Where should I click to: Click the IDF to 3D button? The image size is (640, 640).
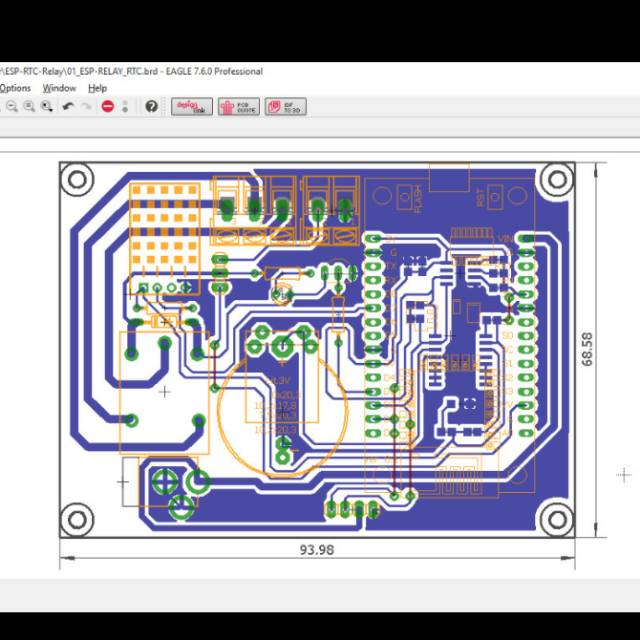point(286,107)
